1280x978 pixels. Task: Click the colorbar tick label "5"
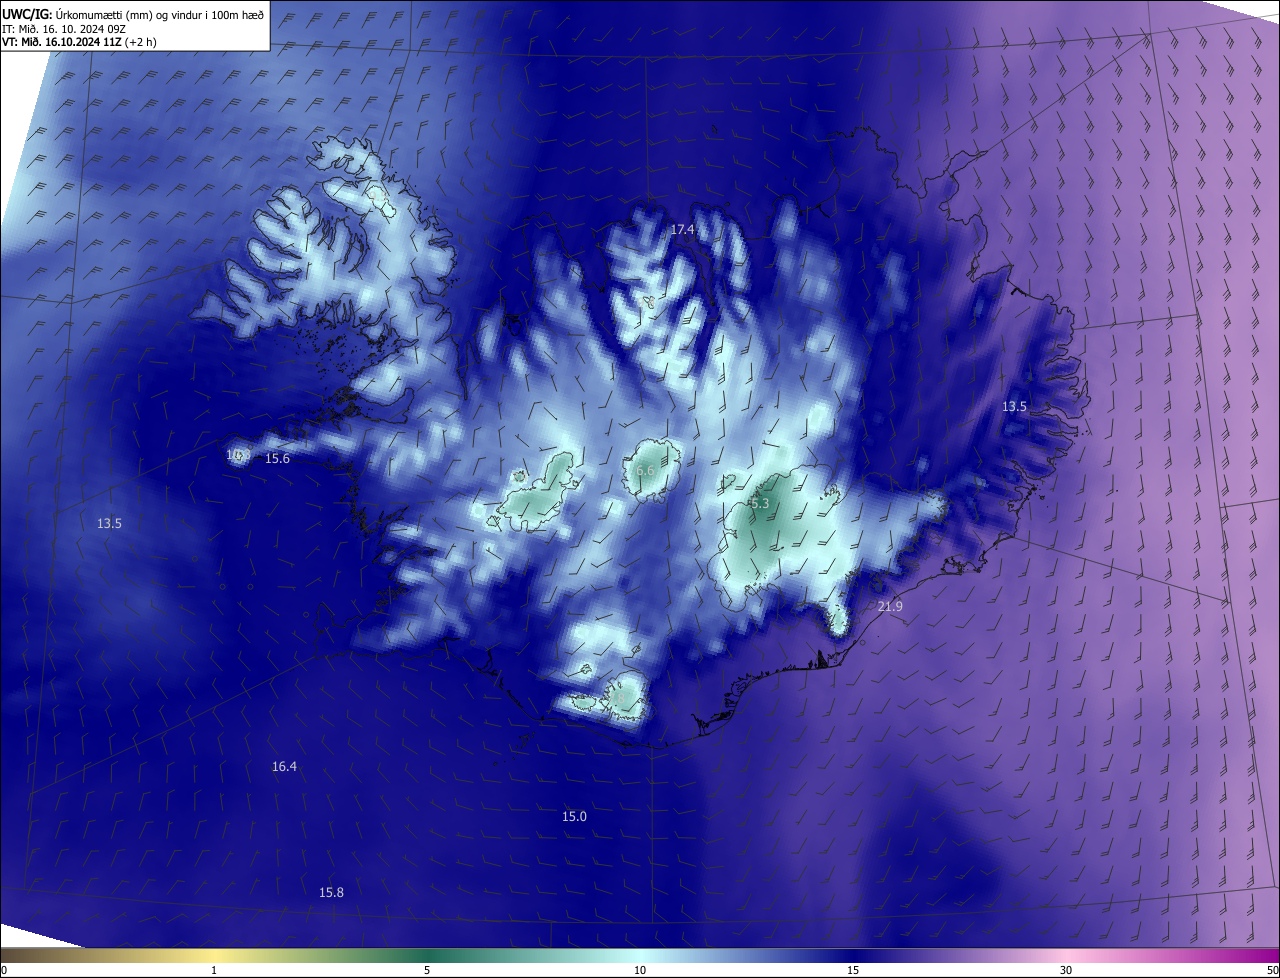[427, 970]
